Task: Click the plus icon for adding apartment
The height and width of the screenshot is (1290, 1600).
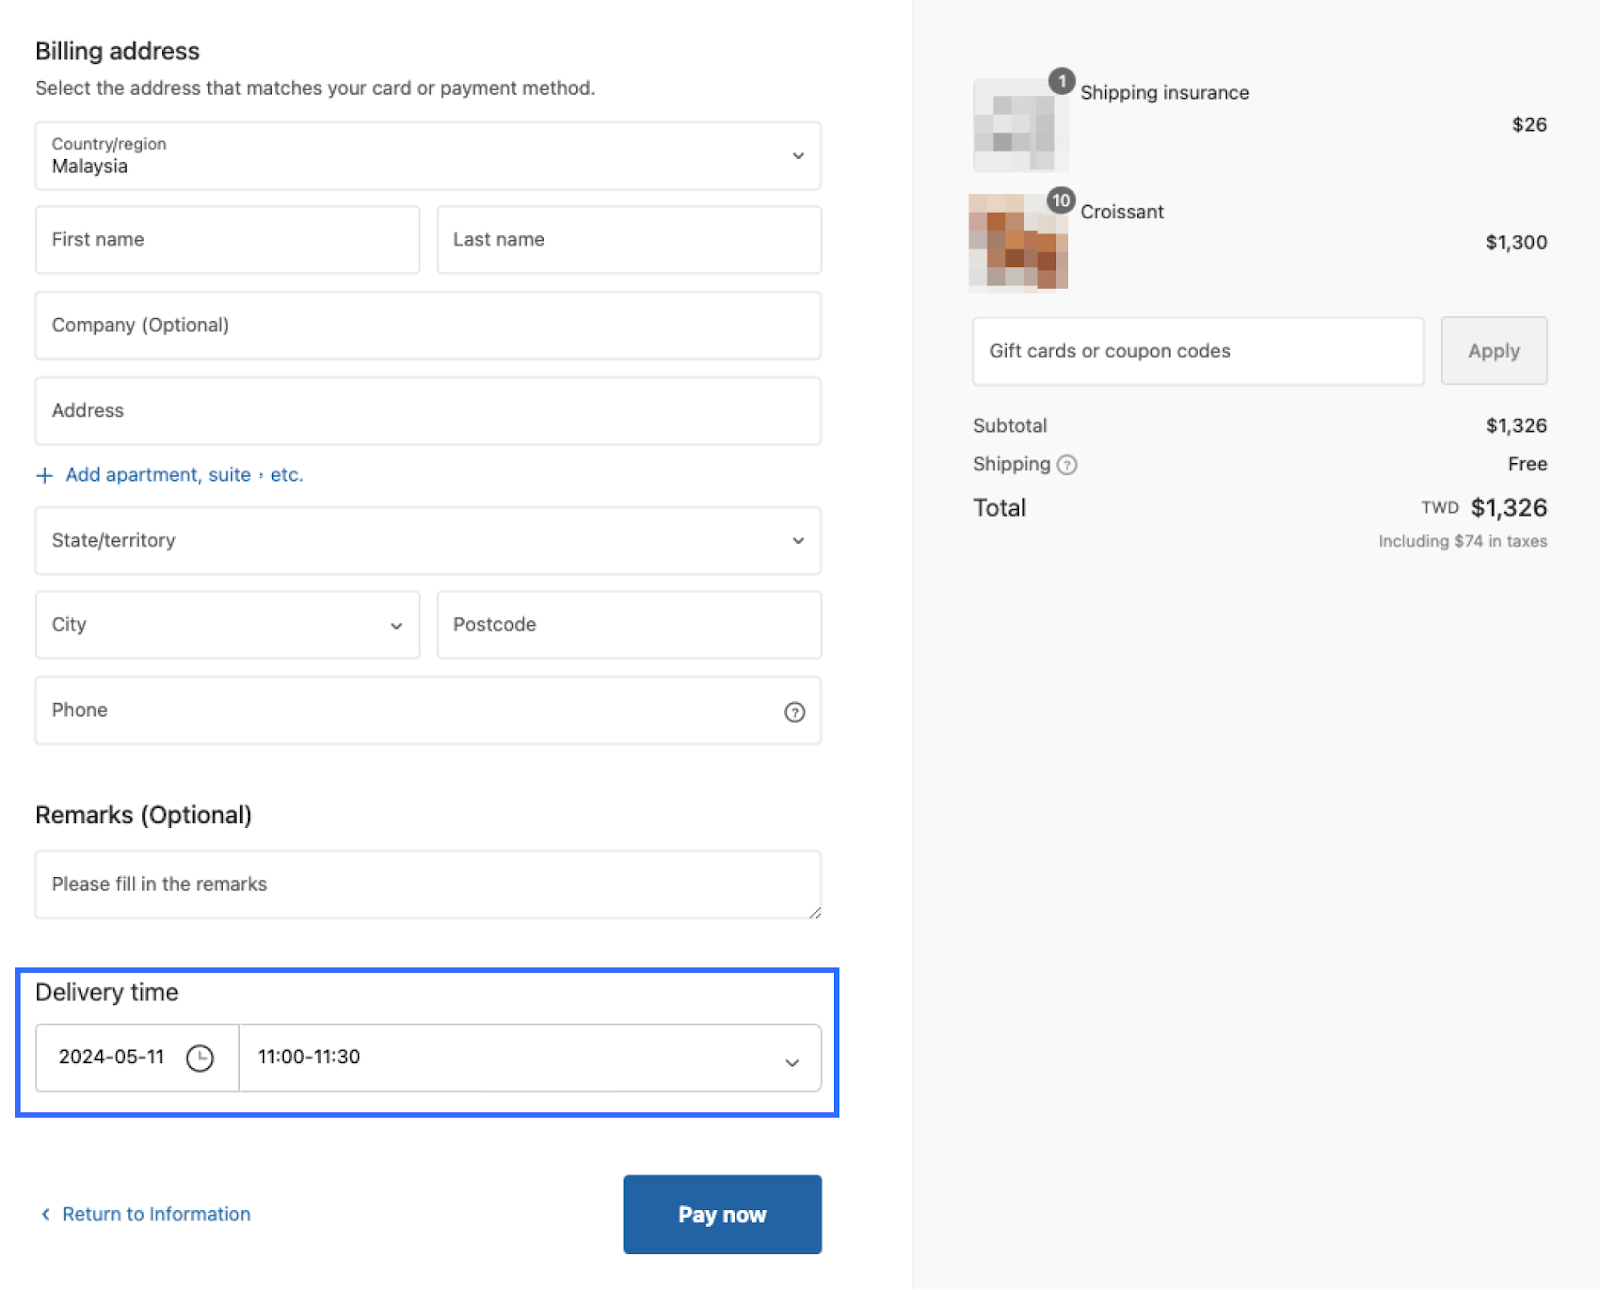Action: coord(44,475)
